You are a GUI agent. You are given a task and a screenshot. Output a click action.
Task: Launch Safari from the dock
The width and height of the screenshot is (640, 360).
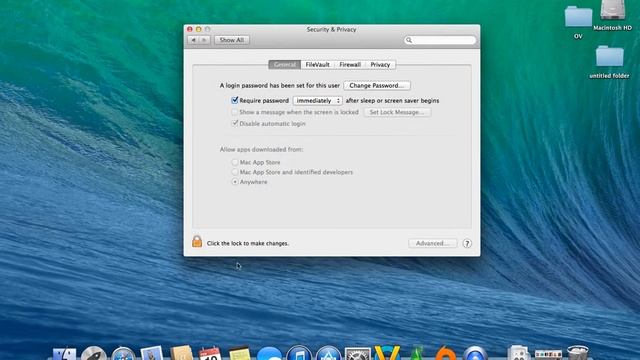point(123,353)
